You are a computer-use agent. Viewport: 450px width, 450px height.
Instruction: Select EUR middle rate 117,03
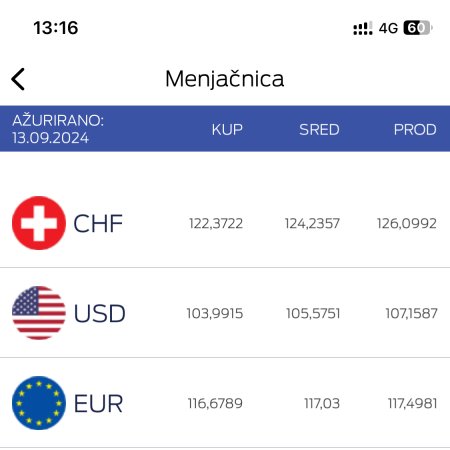pos(322,403)
